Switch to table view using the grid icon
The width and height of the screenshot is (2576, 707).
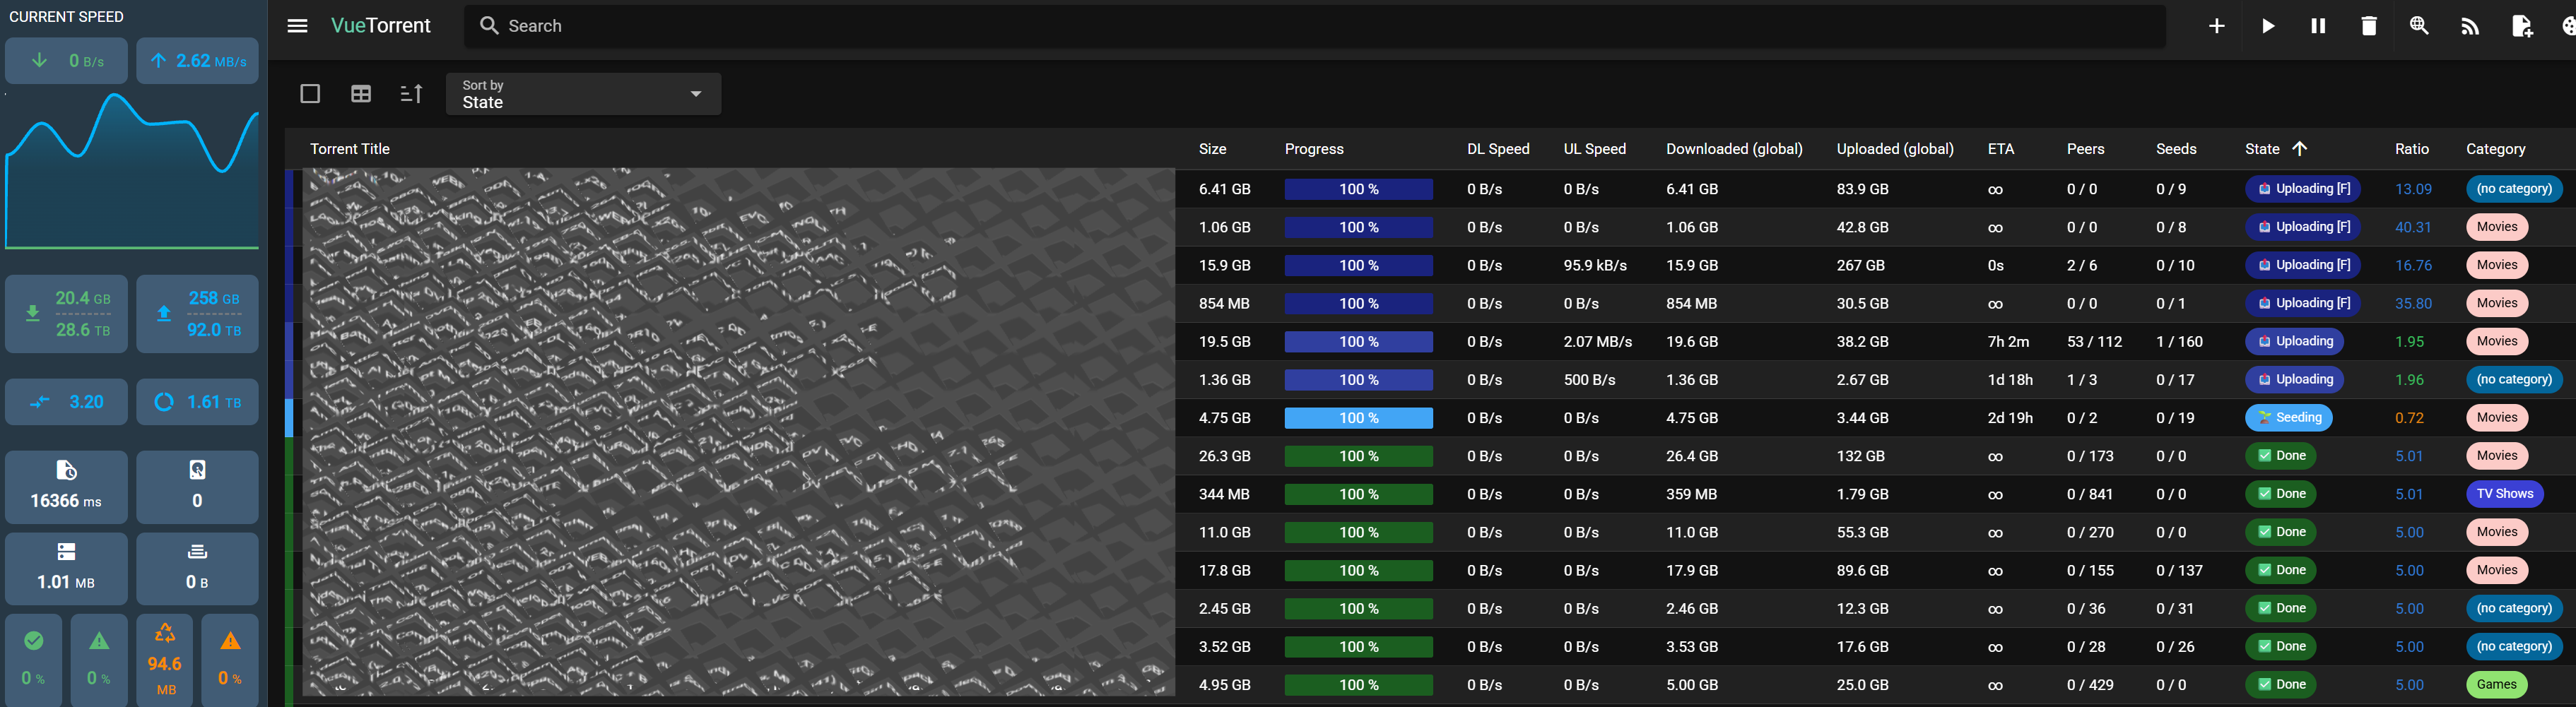click(361, 93)
